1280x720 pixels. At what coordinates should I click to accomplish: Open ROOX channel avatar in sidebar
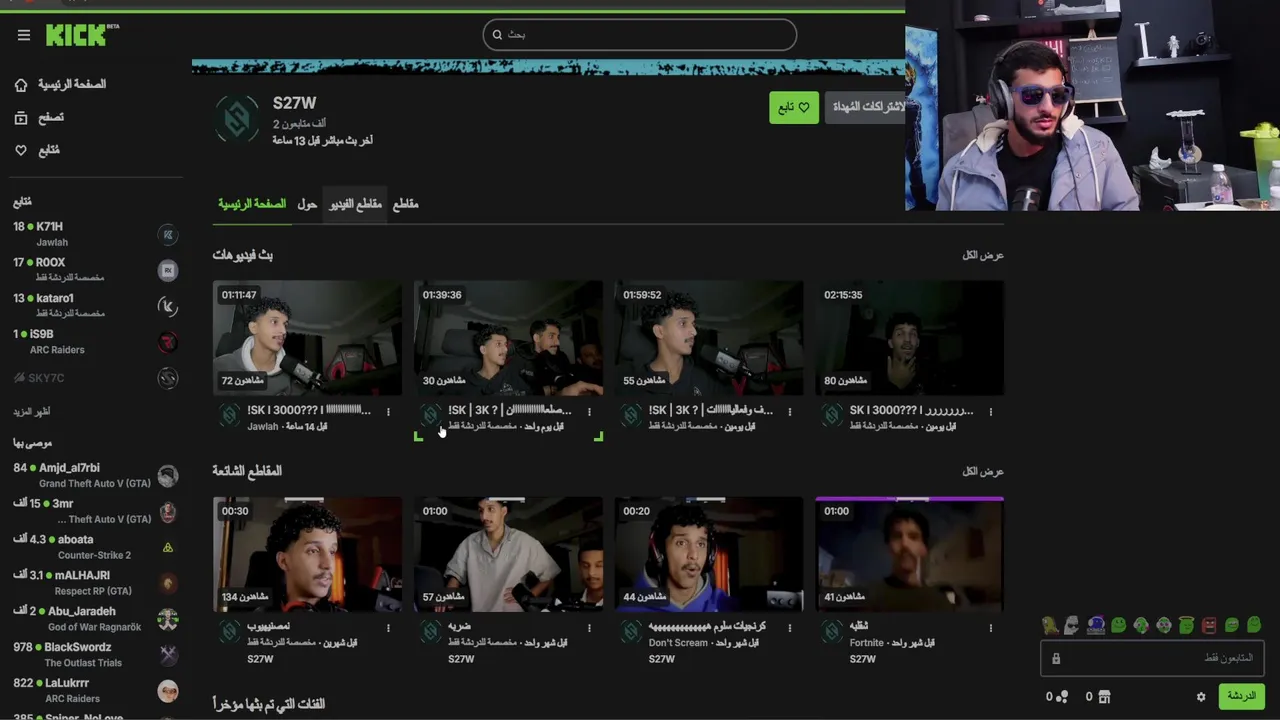168,270
